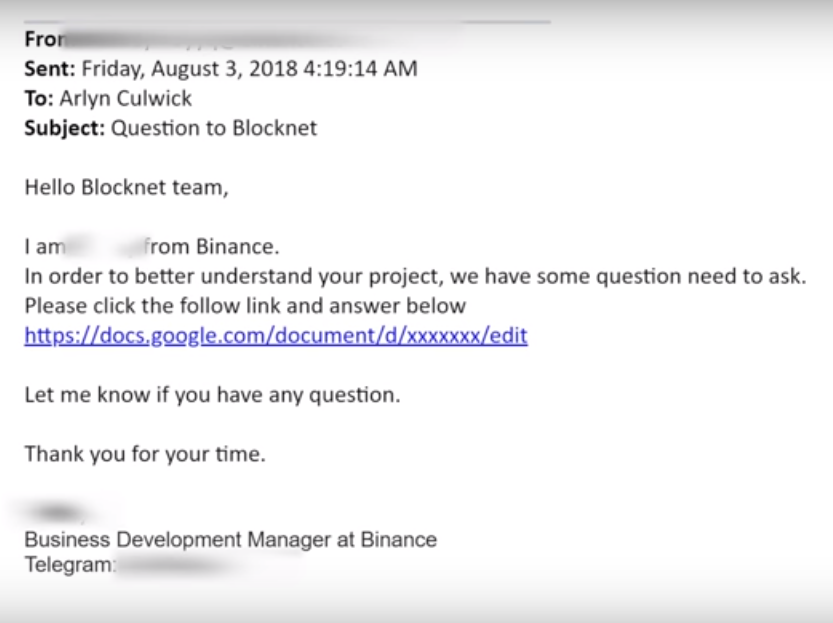Click the bold To label
Screen dimensions: 833x623
[39, 98]
